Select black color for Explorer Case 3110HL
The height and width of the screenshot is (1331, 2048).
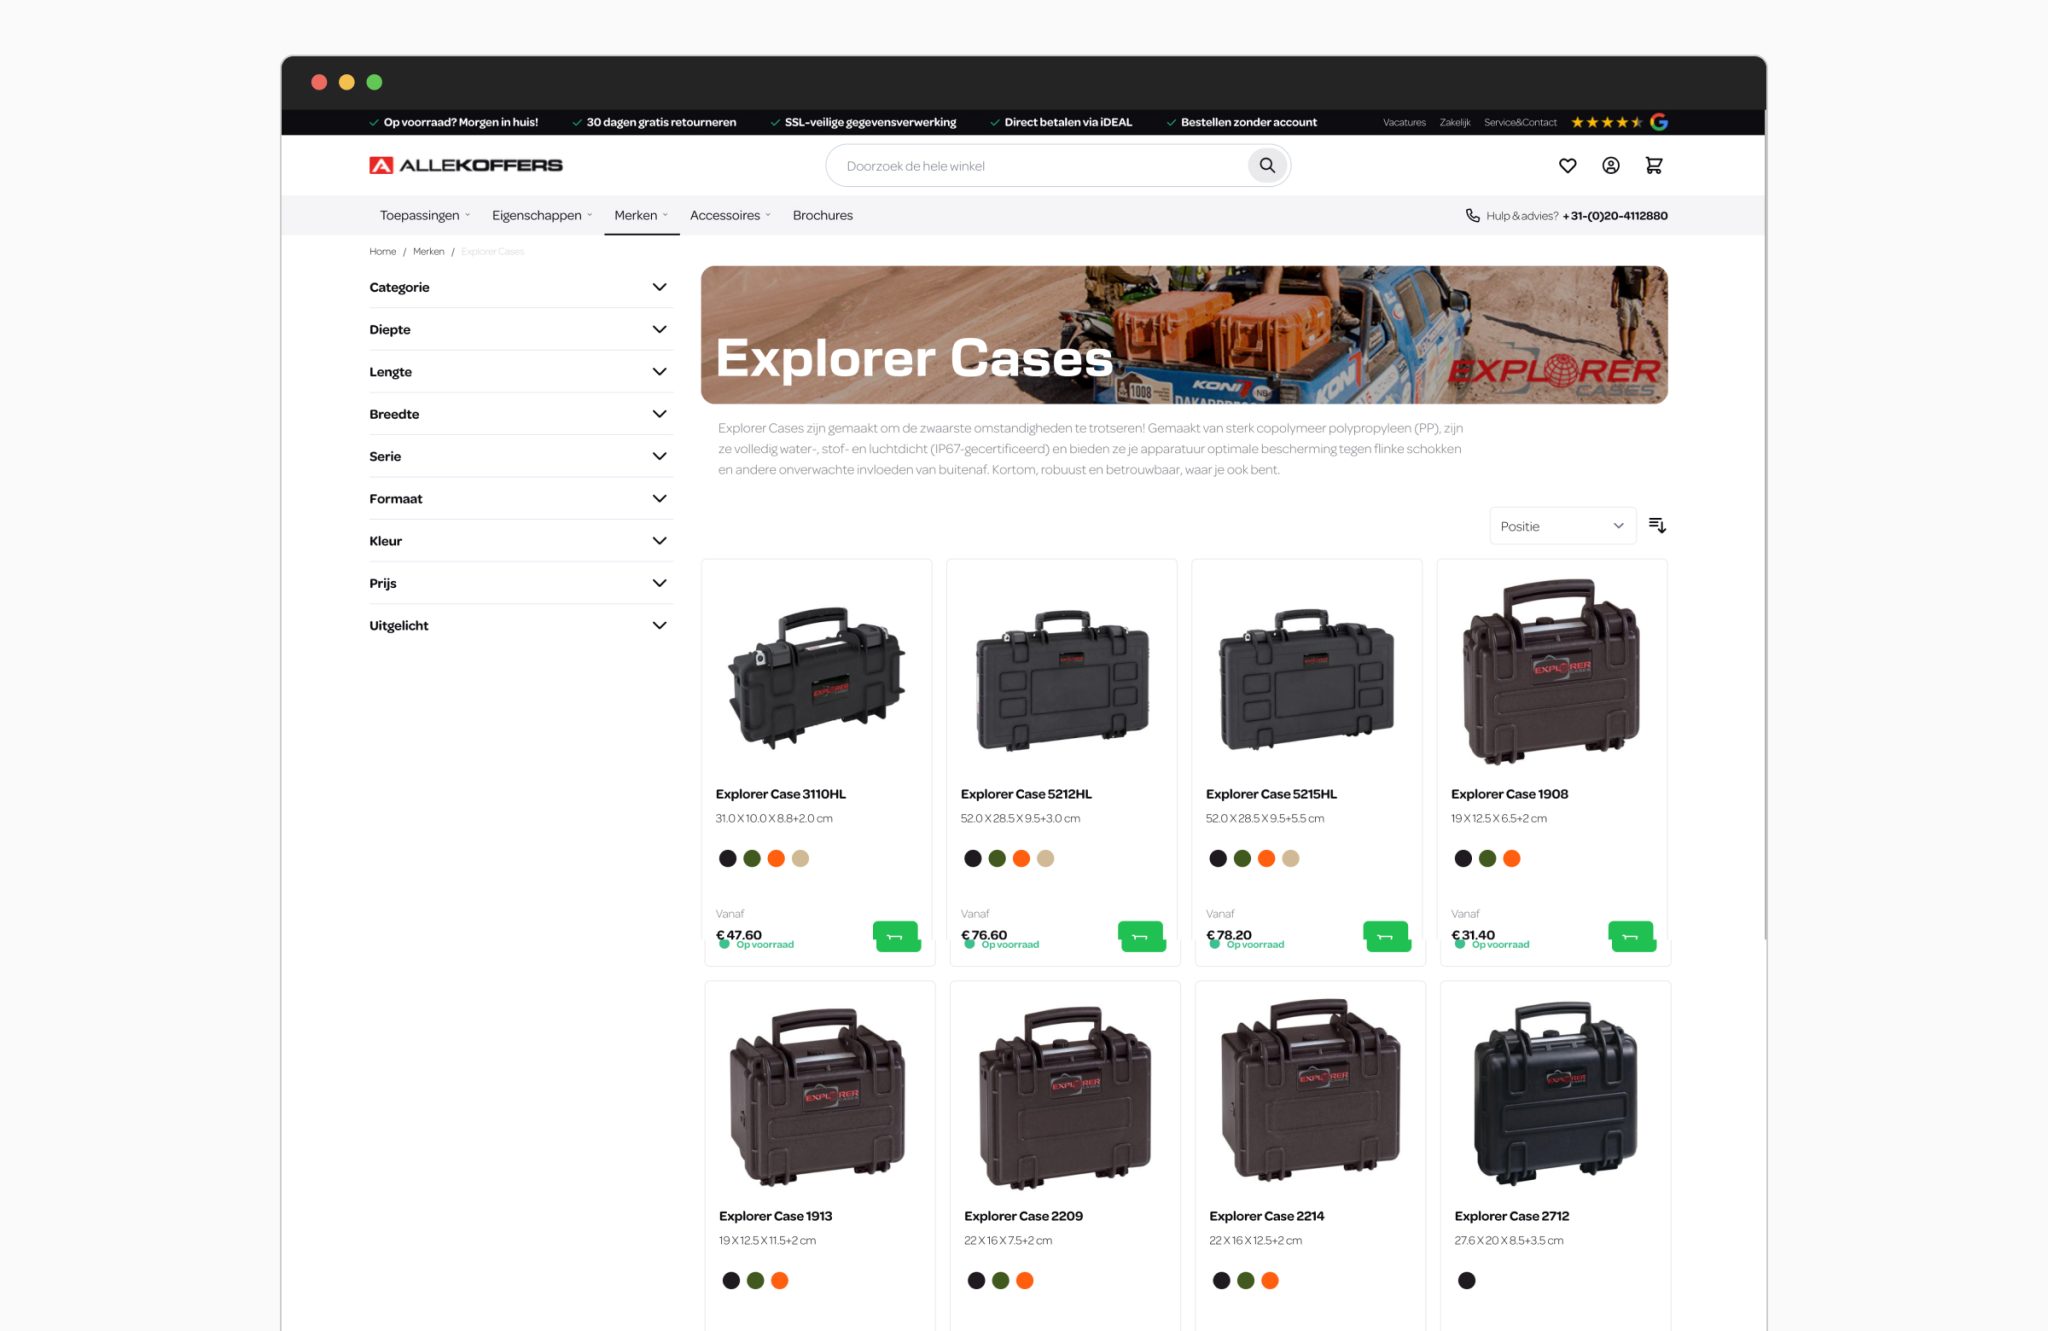click(x=728, y=858)
